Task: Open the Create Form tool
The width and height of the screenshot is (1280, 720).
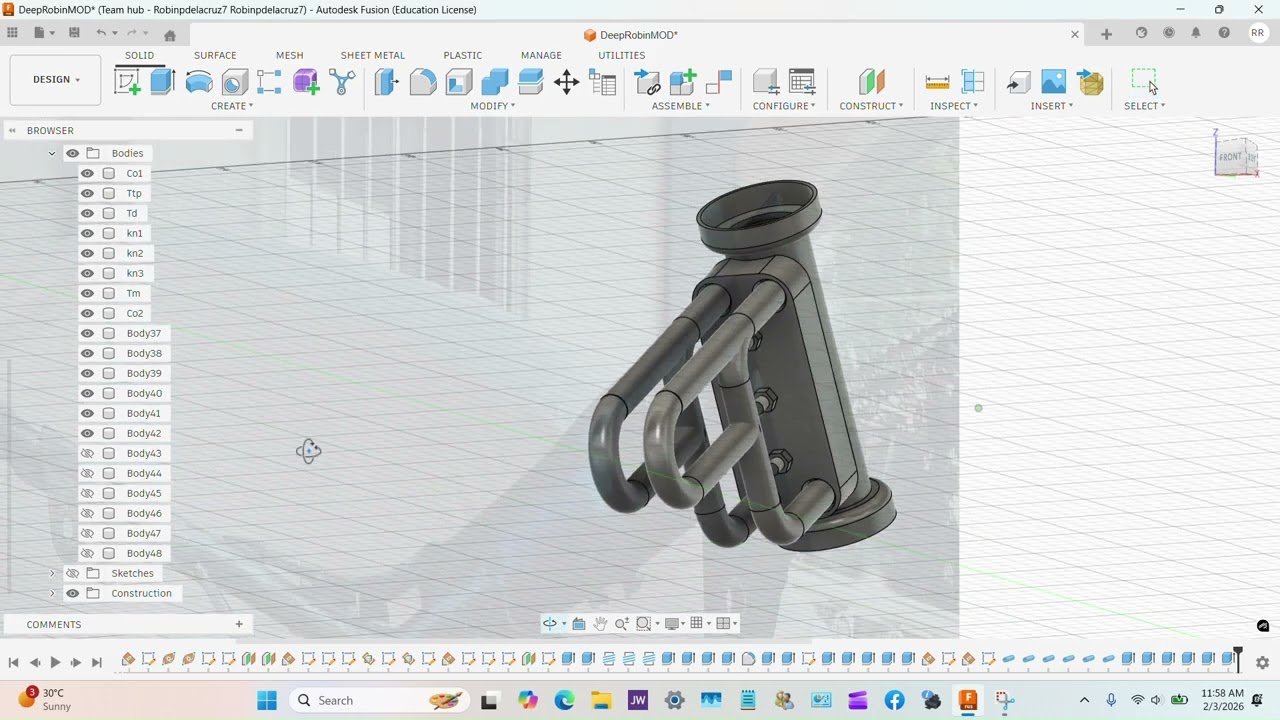Action: tap(306, 82)
